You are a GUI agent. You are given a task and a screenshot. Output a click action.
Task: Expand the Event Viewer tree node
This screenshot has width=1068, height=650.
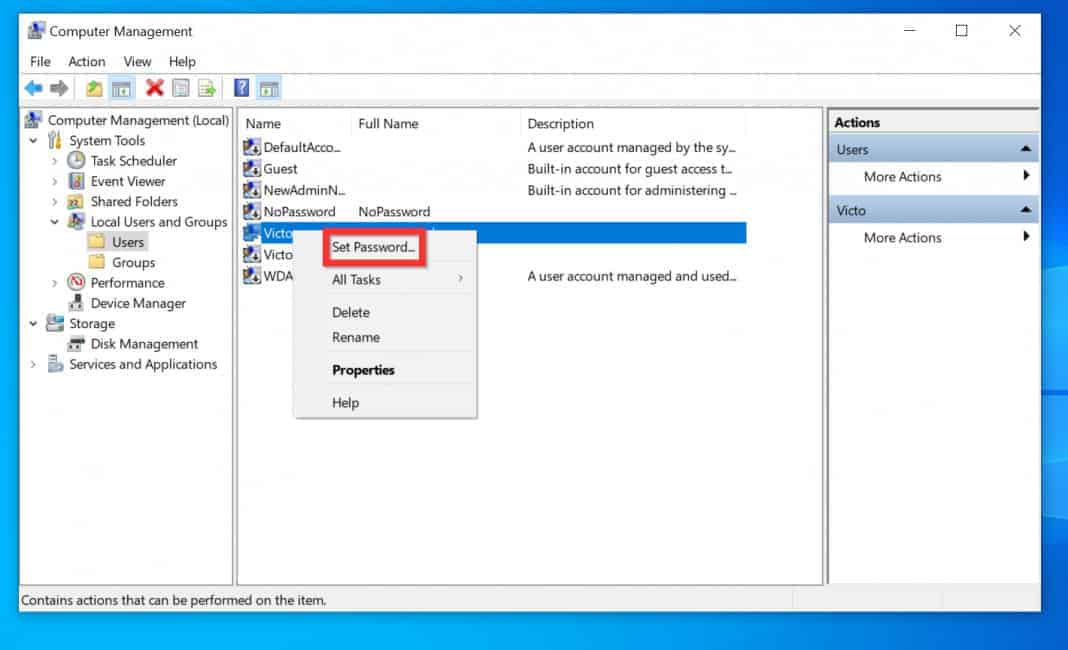coord(57,181)
